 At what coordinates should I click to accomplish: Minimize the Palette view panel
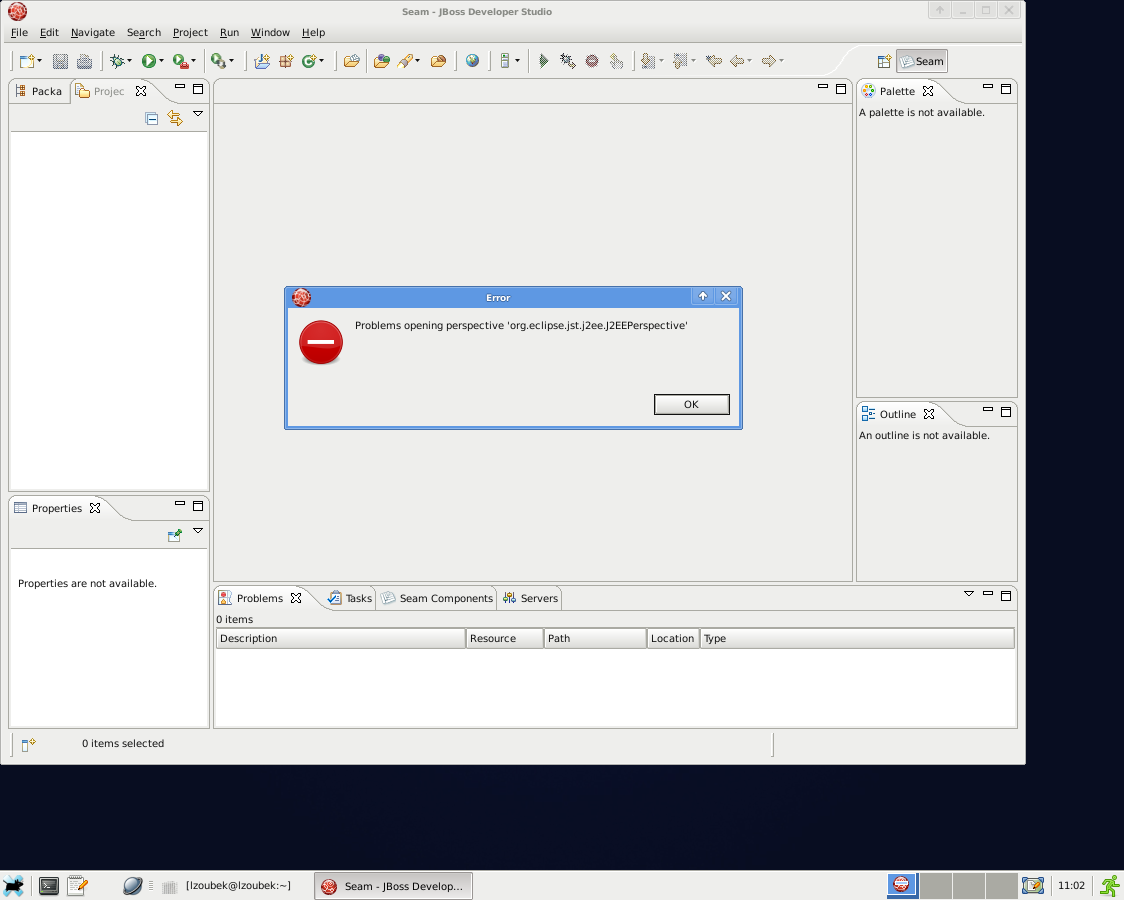click(987, 87)
